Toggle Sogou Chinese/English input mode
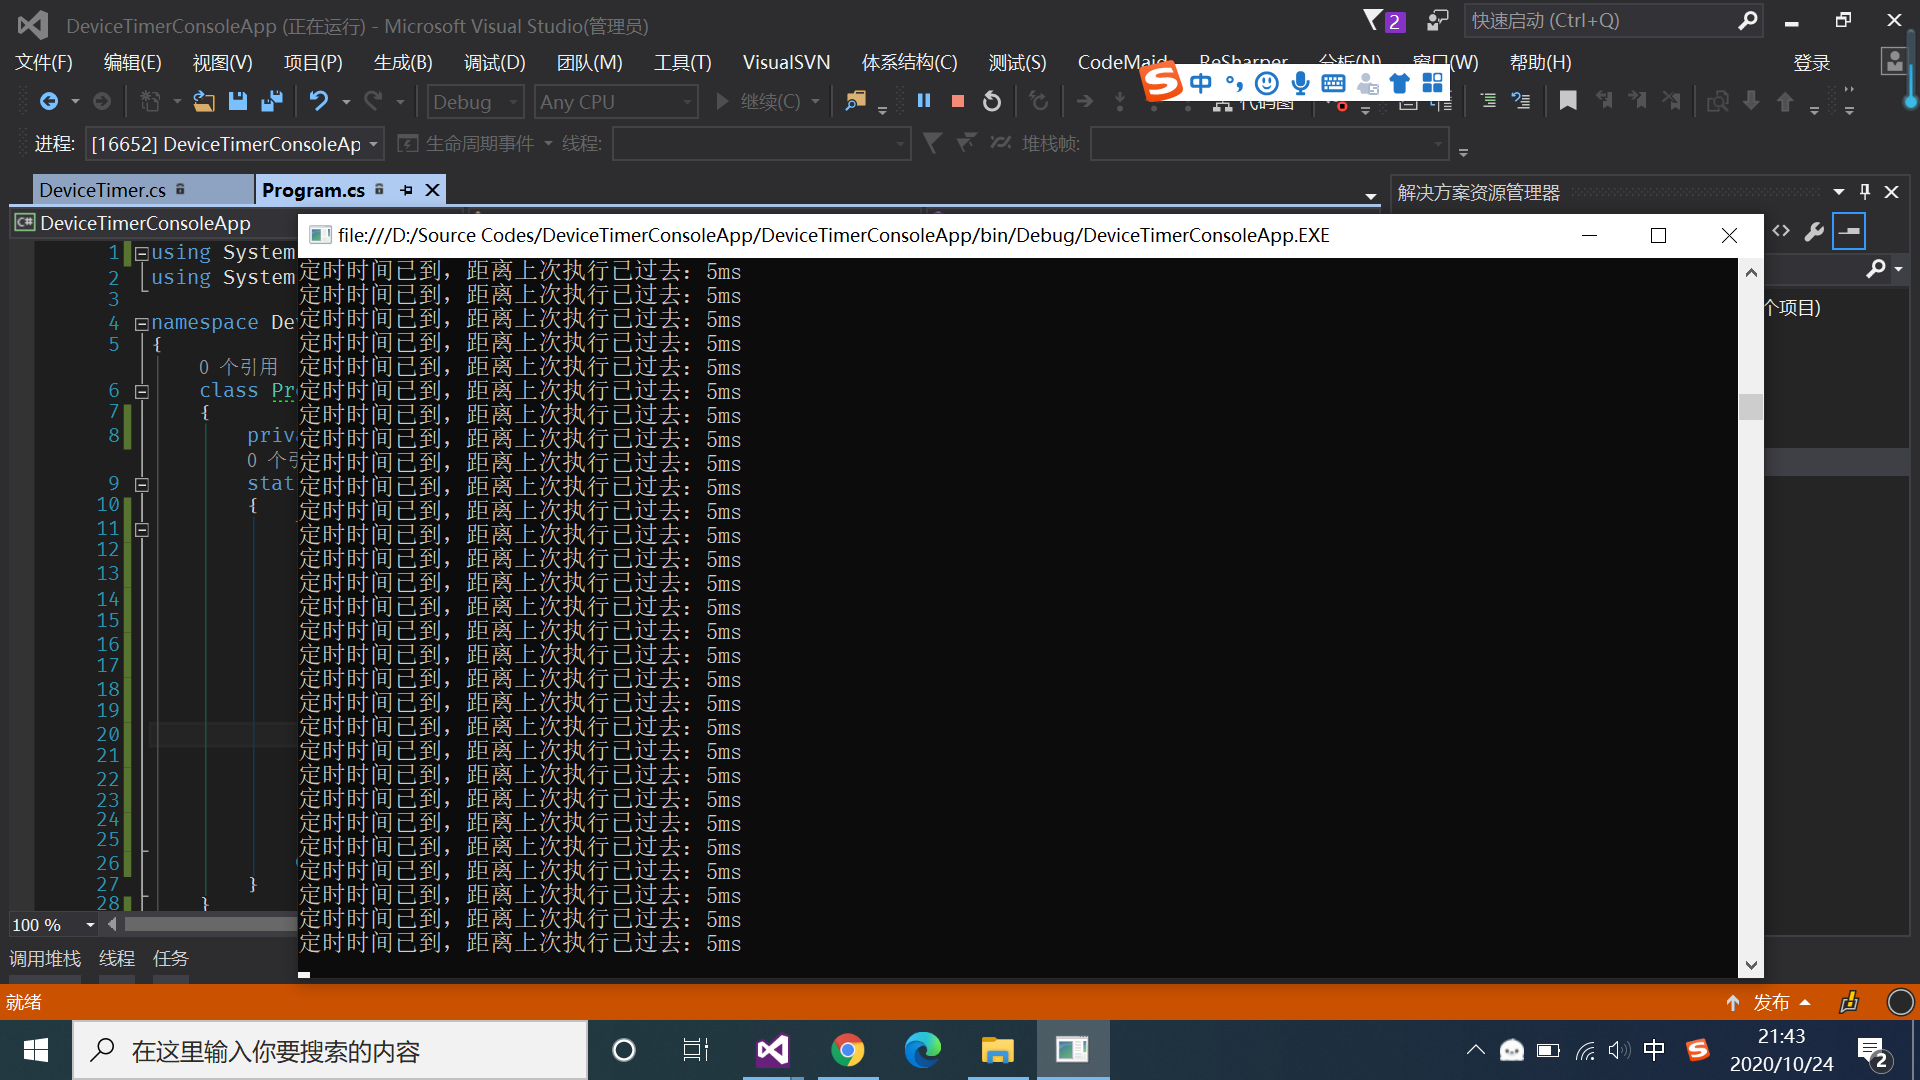 coord(1200,83)
